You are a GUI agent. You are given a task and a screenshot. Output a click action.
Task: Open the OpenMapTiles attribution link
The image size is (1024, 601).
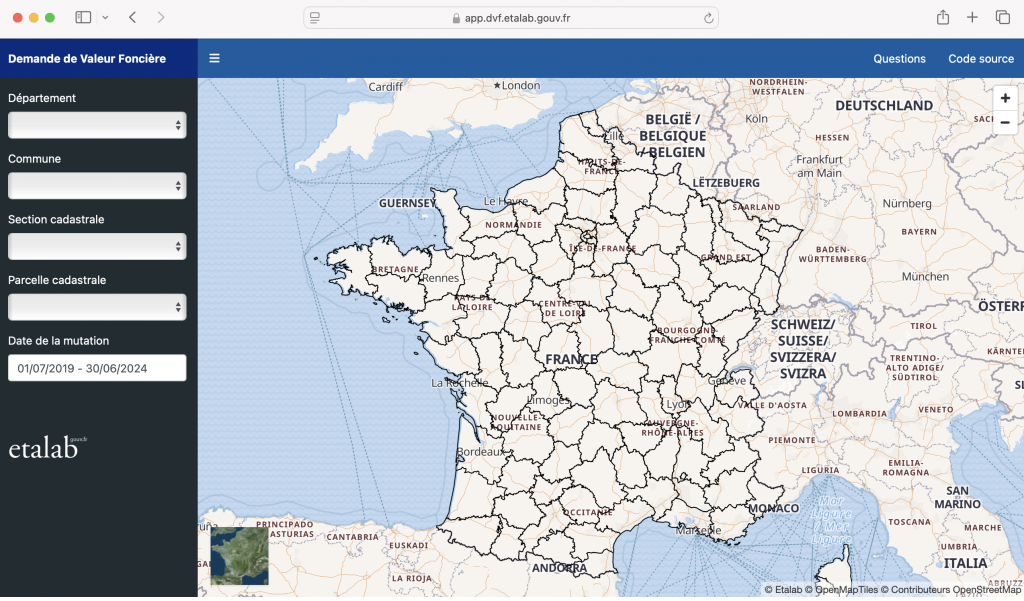(844, 590)
